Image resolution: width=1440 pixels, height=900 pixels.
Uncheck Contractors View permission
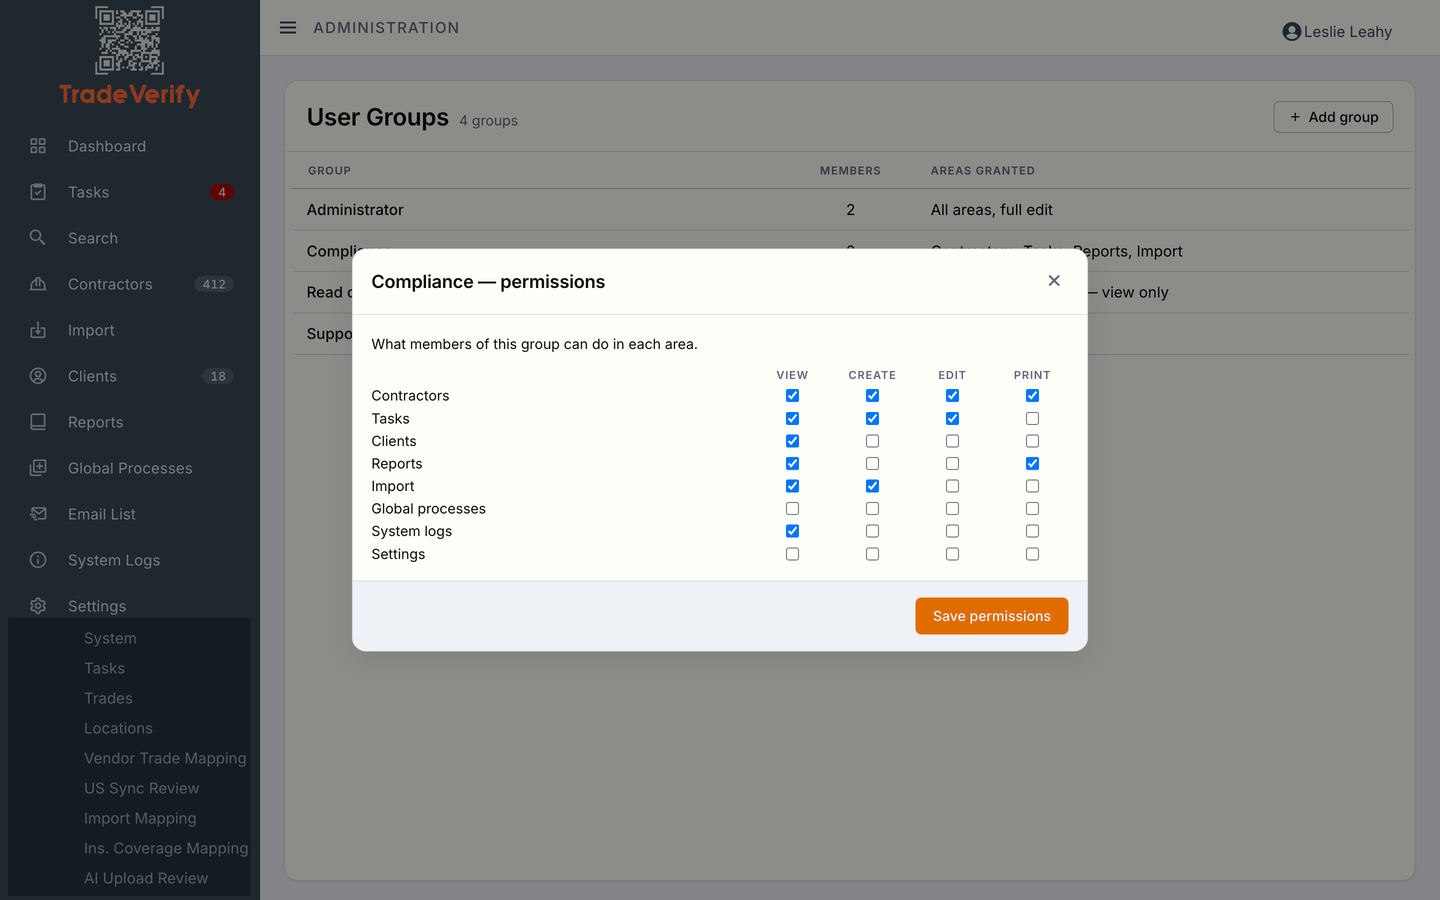click(x=792, y=396)
